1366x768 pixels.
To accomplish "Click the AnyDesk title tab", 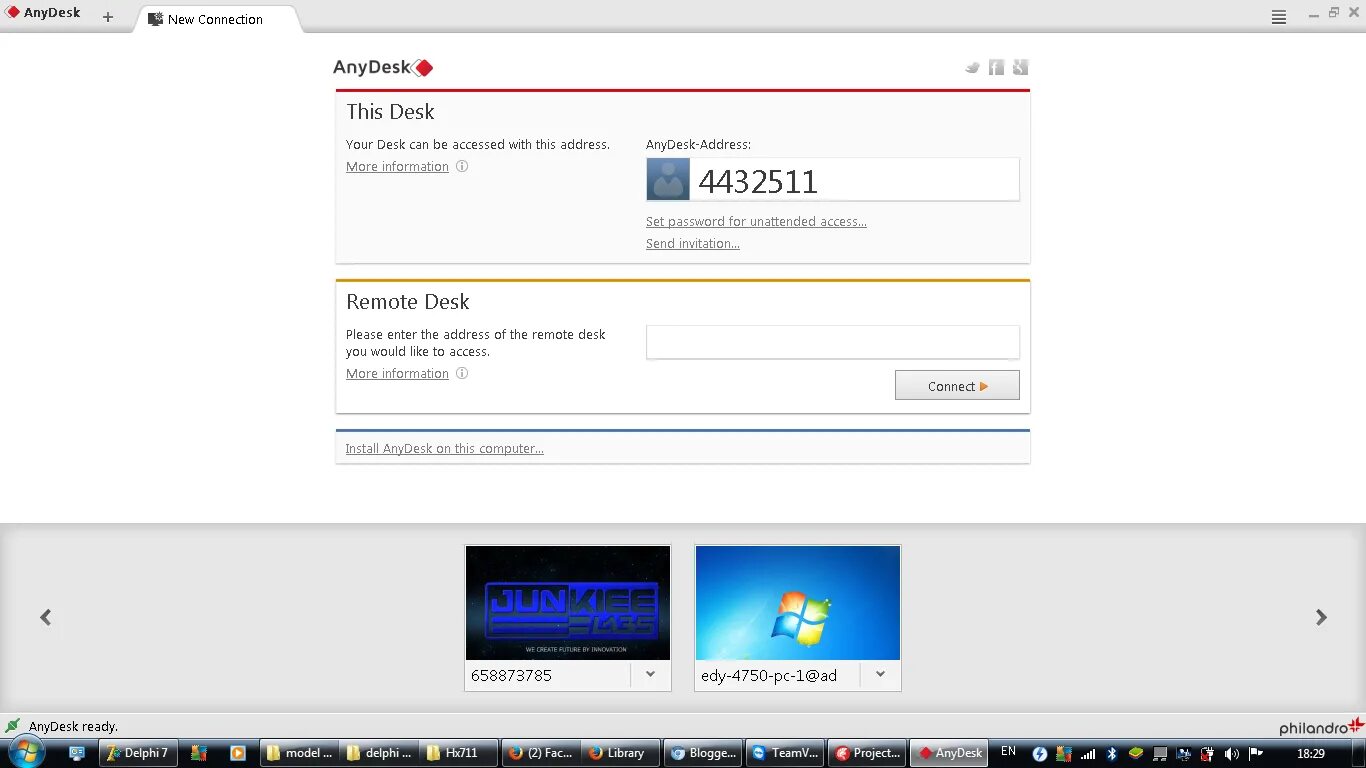I will tap(43, 14).
